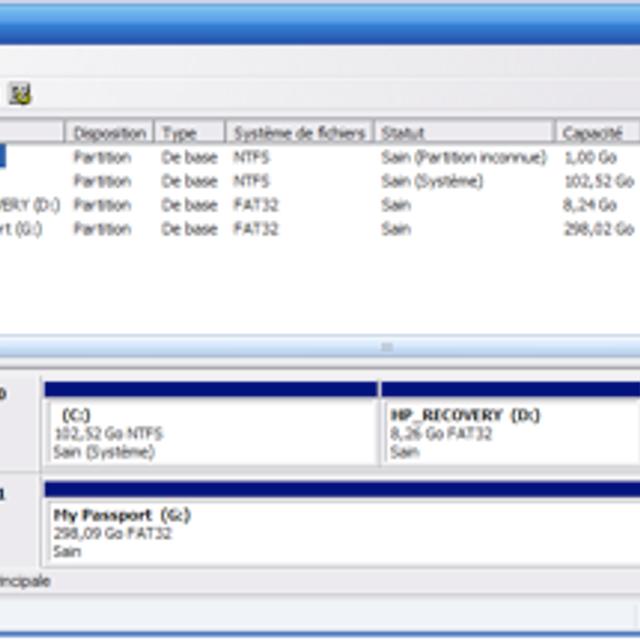Image resolution: width=640 pixels, height=640 pixels.
Task: Click capacity value 298,02 Go
Action: click(599, 229)
